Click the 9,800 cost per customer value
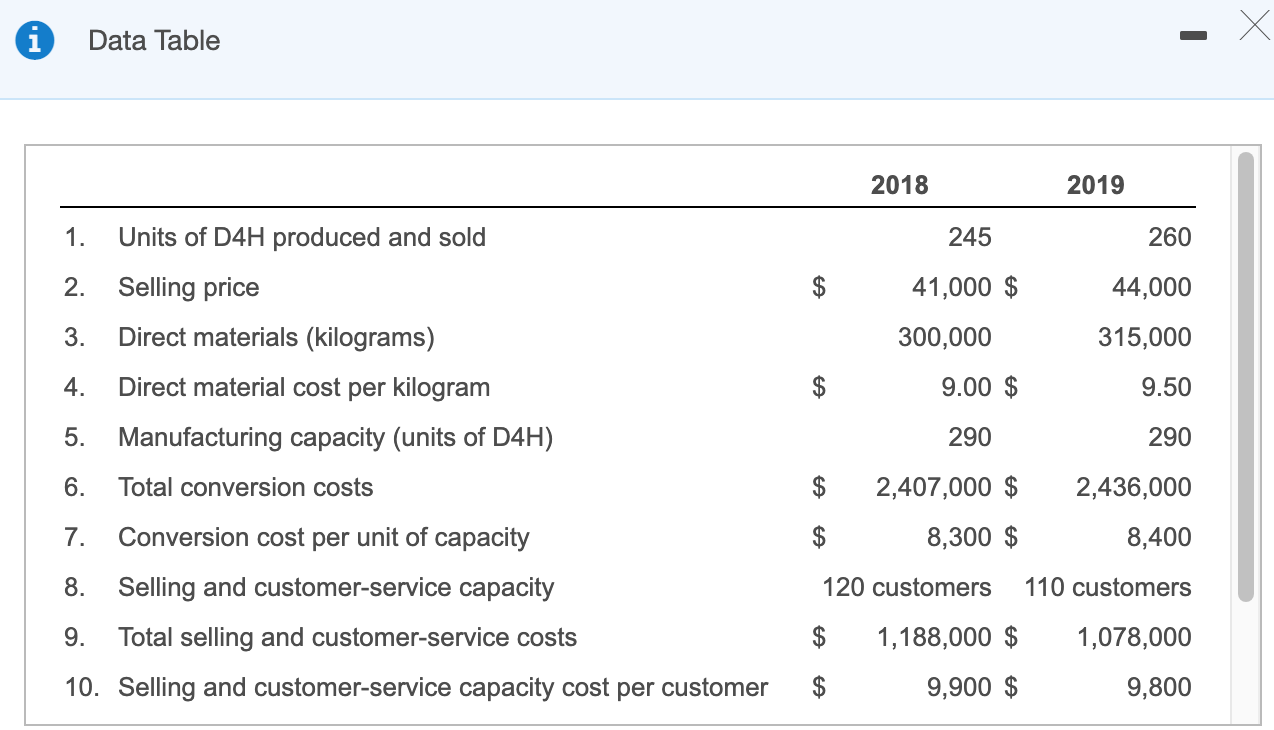Viewport: 1274px width, 730px height. click(x=1159, y=687)
